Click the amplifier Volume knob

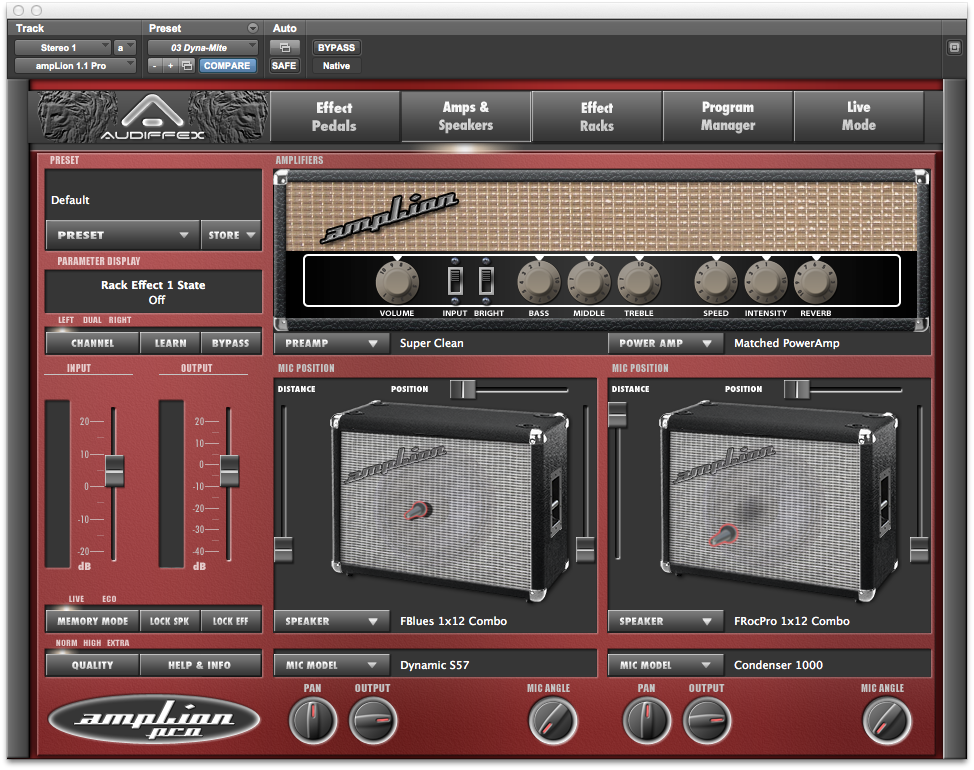coord(396,283)
